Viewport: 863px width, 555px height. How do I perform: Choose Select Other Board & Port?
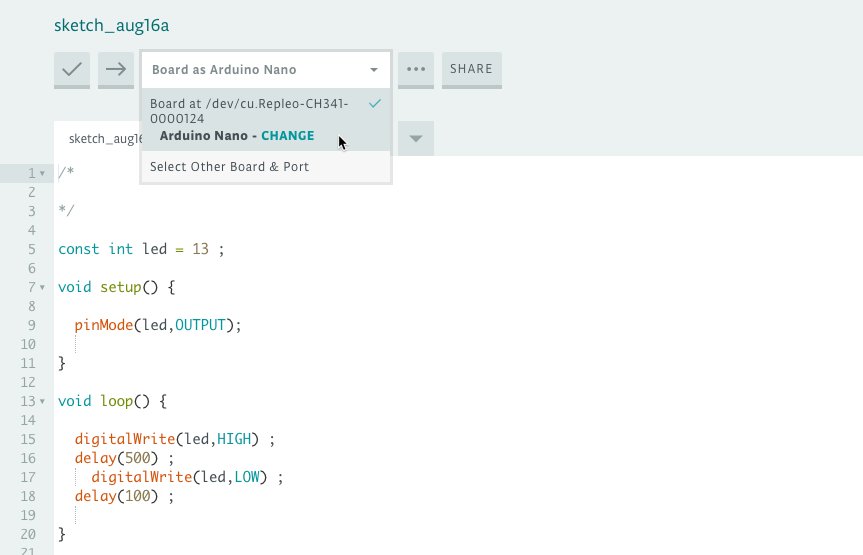coord(266,167)
